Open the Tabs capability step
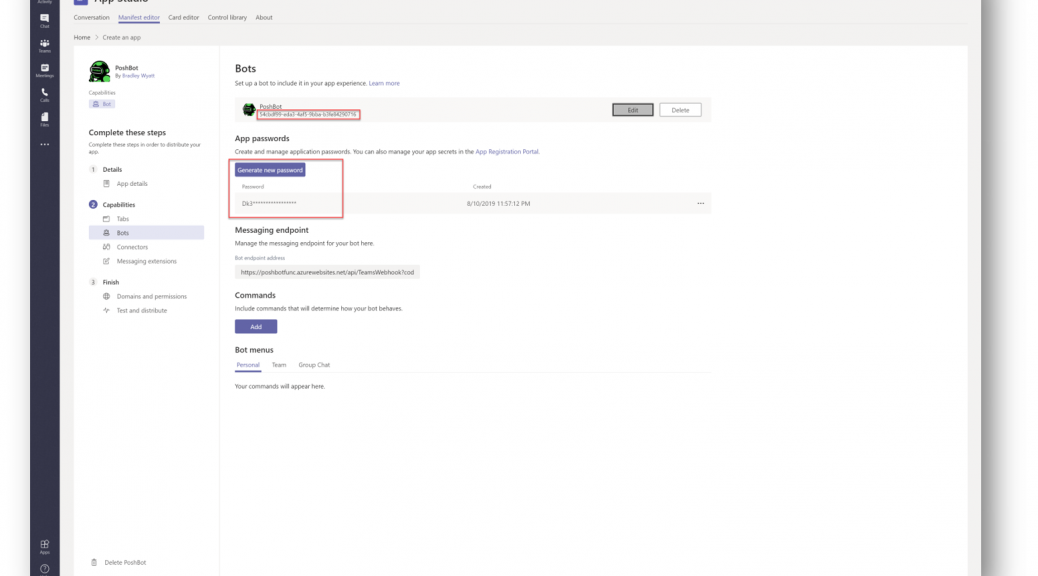Screen dimensions: 1038x576 tap(122, 218)
